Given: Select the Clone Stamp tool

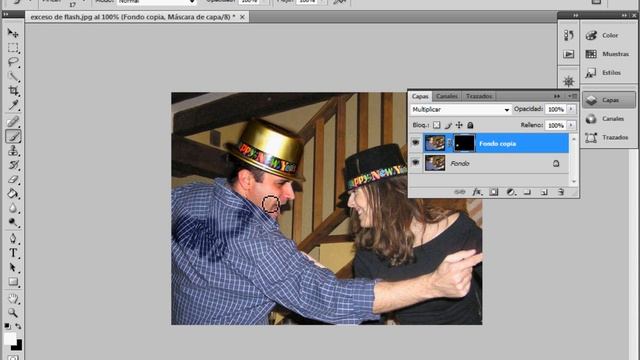Looking at the screenshot, I should (13, 151).
